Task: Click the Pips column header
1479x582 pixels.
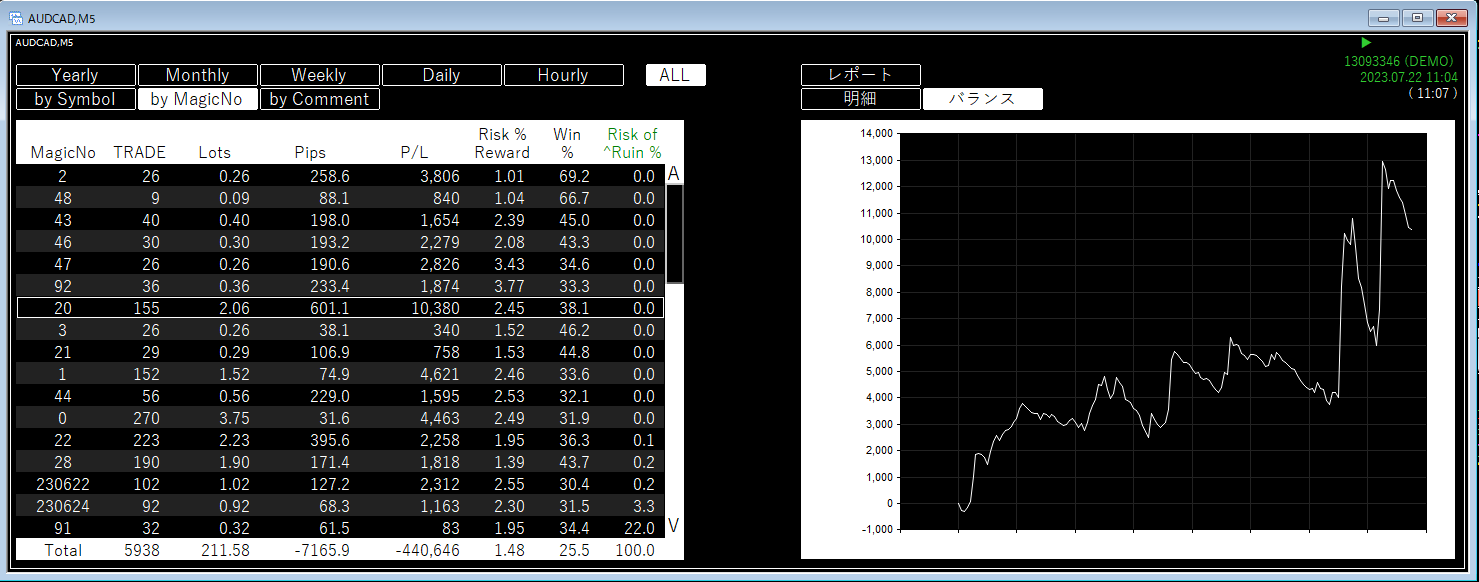Action: 310,153
